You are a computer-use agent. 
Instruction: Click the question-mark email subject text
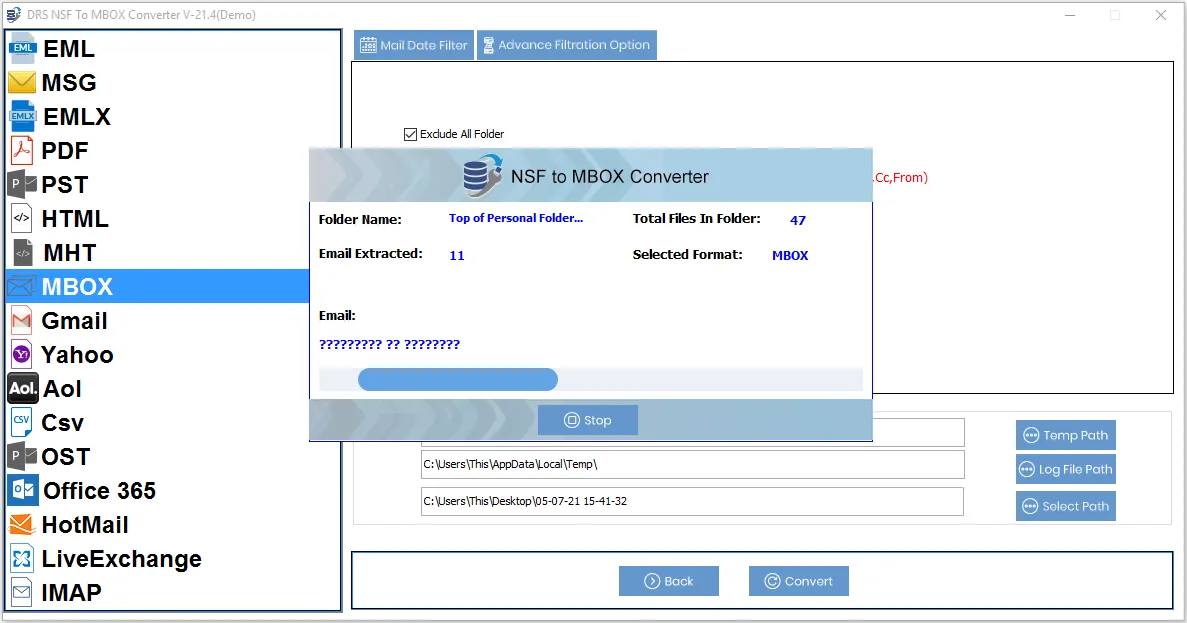[389, 344]
